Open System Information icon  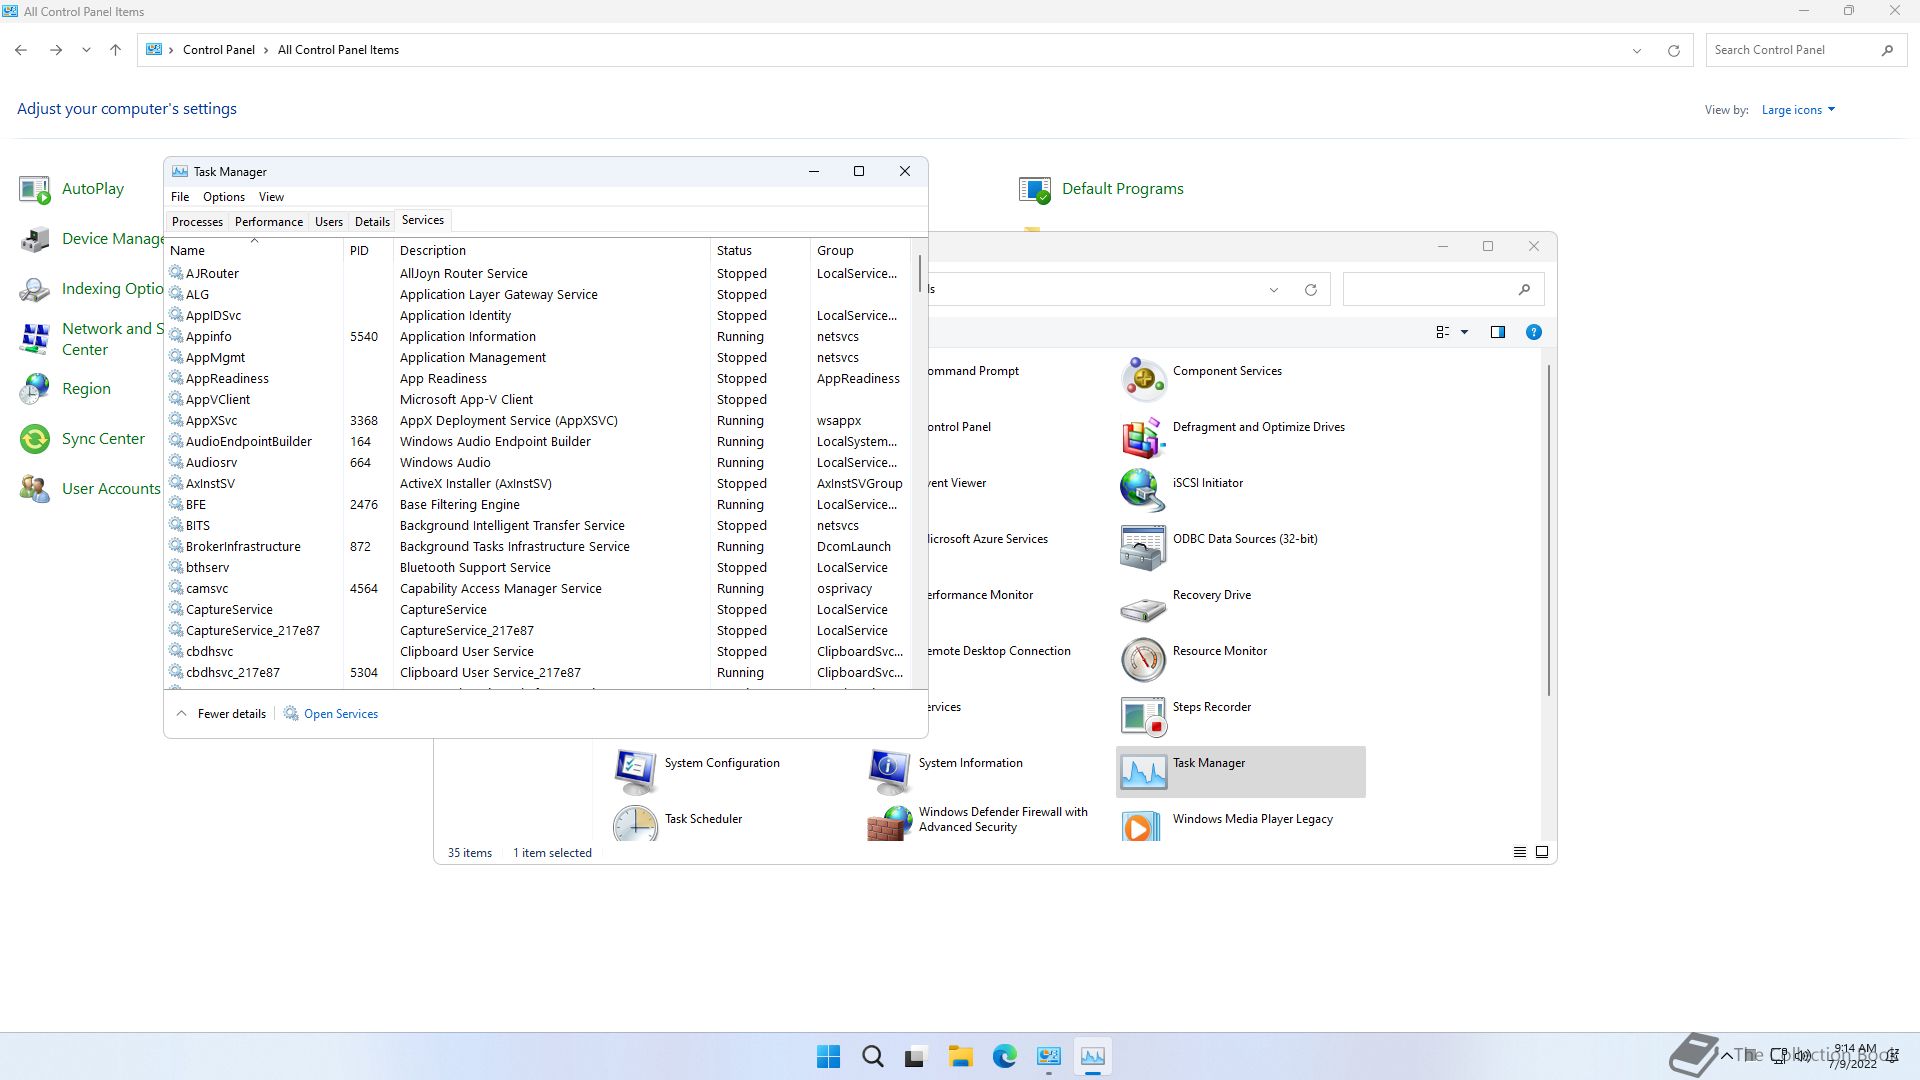point(889,771)
